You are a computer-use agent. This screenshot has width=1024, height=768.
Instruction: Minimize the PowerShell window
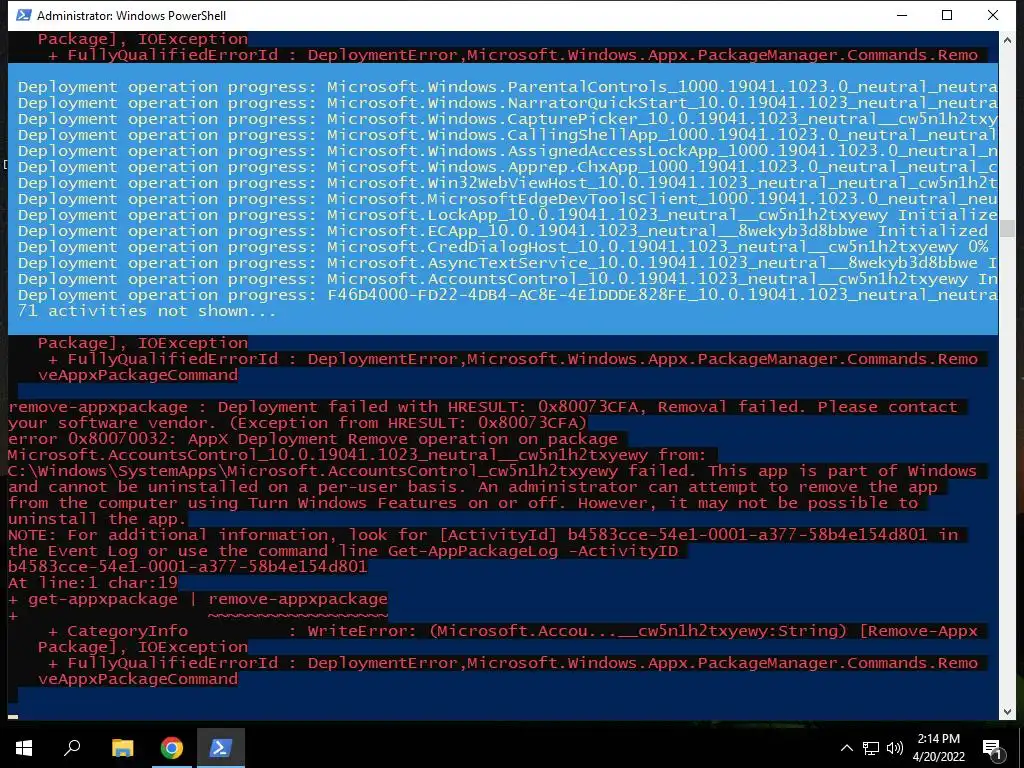(x=902, y=15)
